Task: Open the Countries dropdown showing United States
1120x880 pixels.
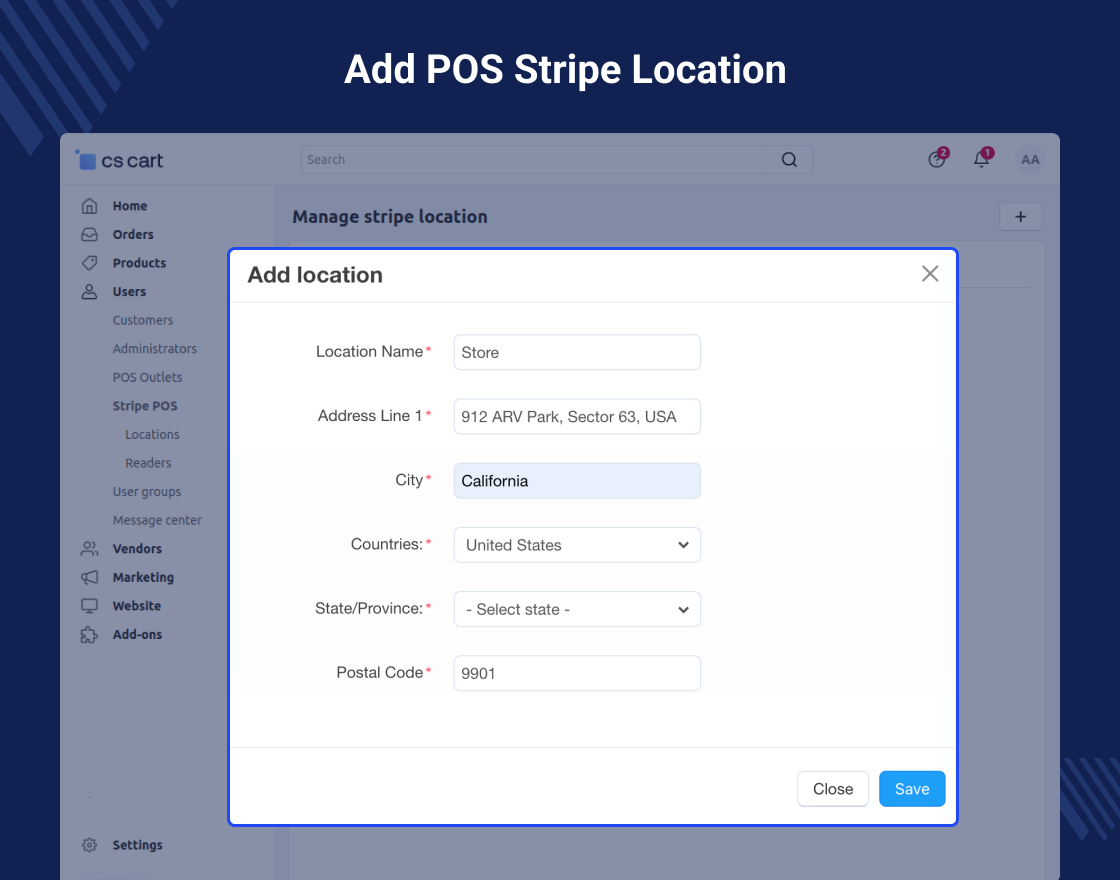Action: (577, 545)
